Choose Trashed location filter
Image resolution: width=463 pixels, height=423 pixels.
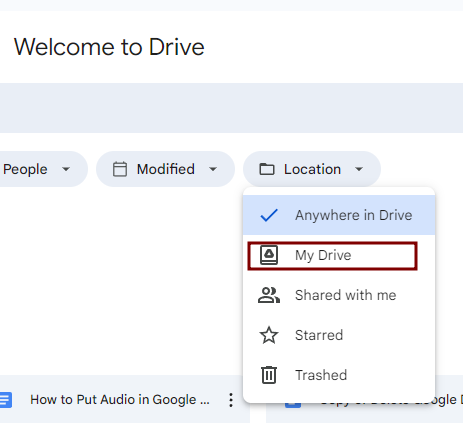(339, 375)
